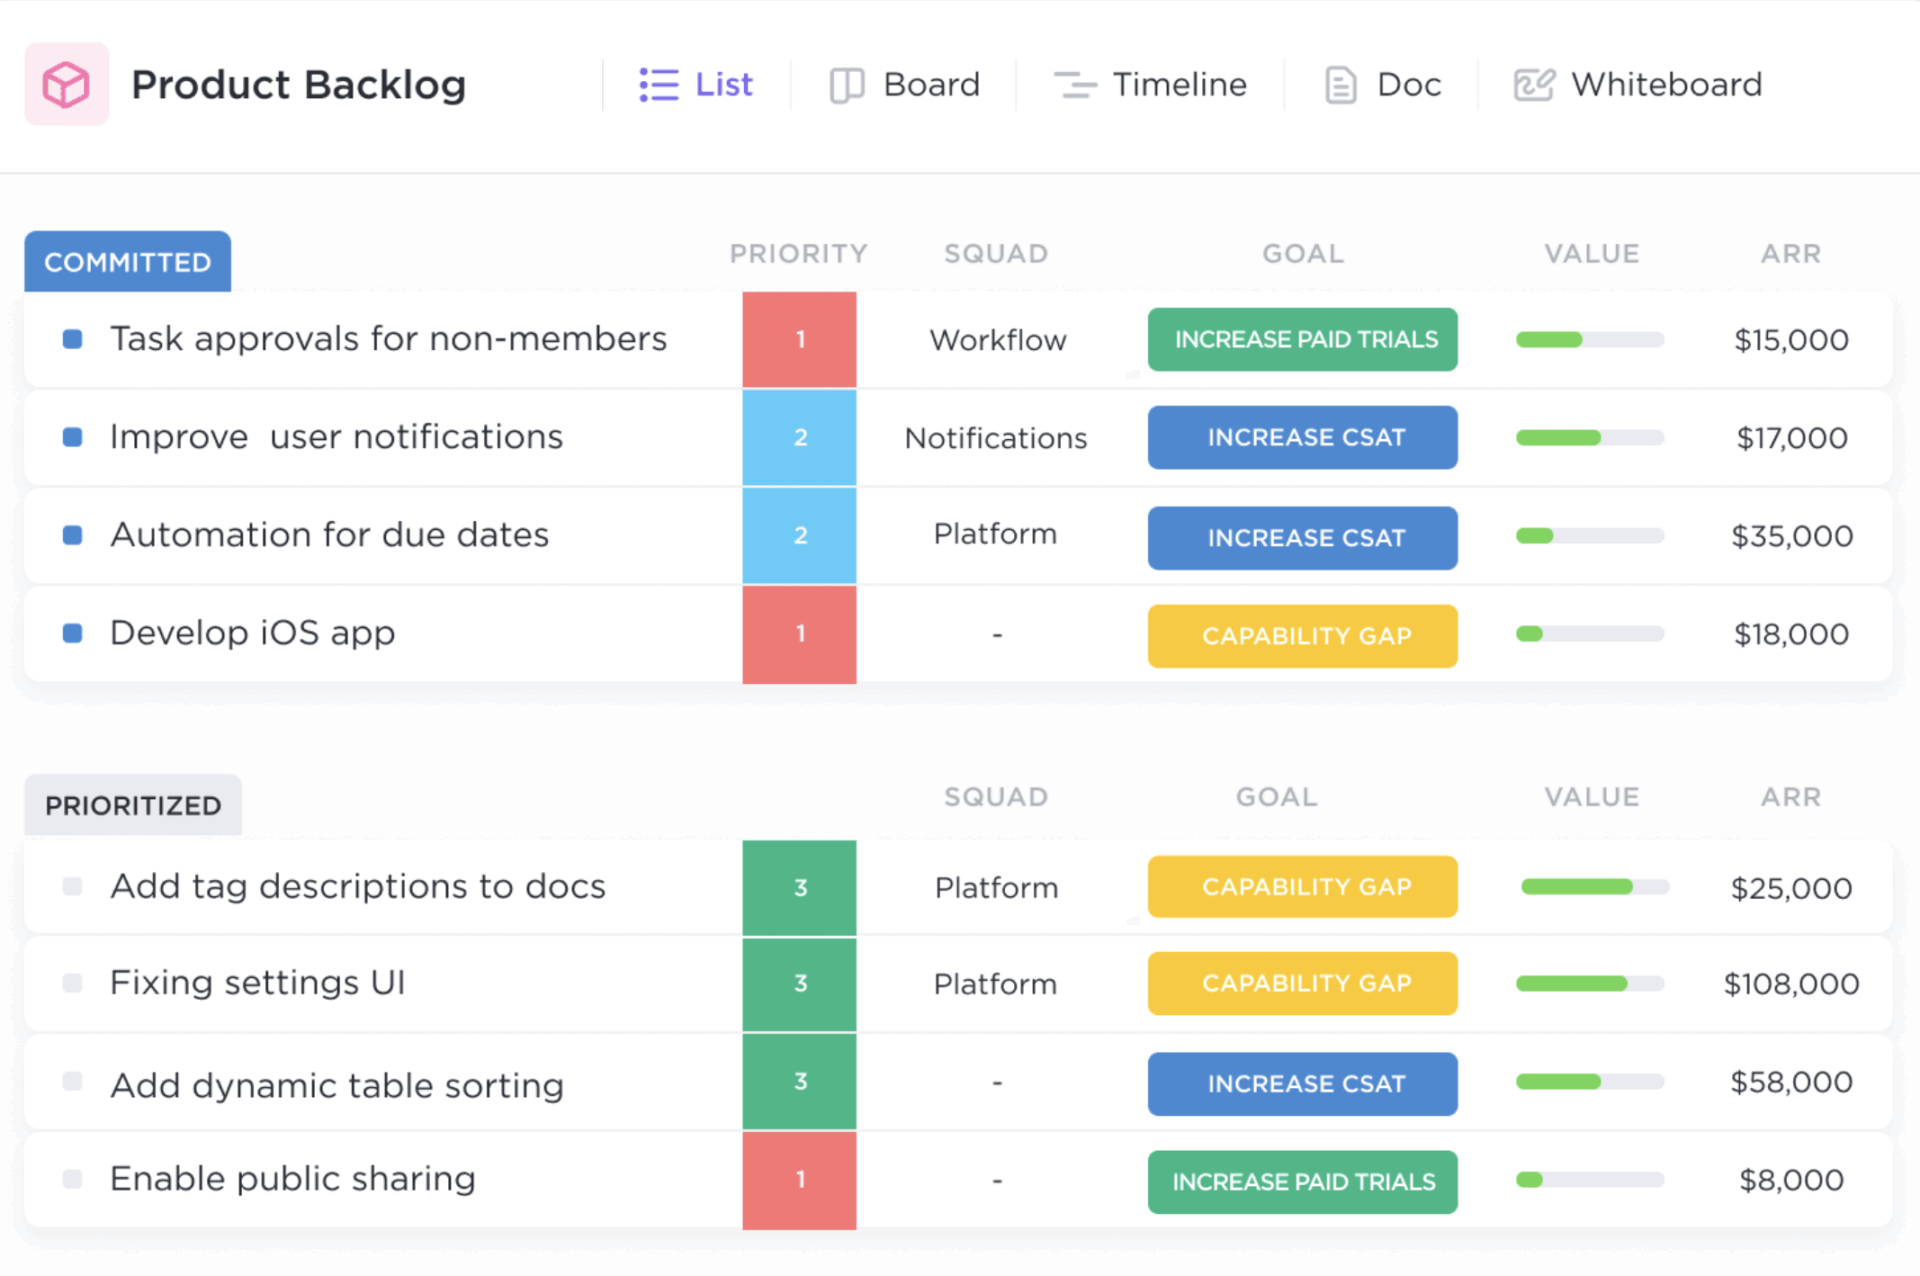Open the Improve user notifications task
The height and width of the screenshot is (1276, 1920).
pos(336,437)
